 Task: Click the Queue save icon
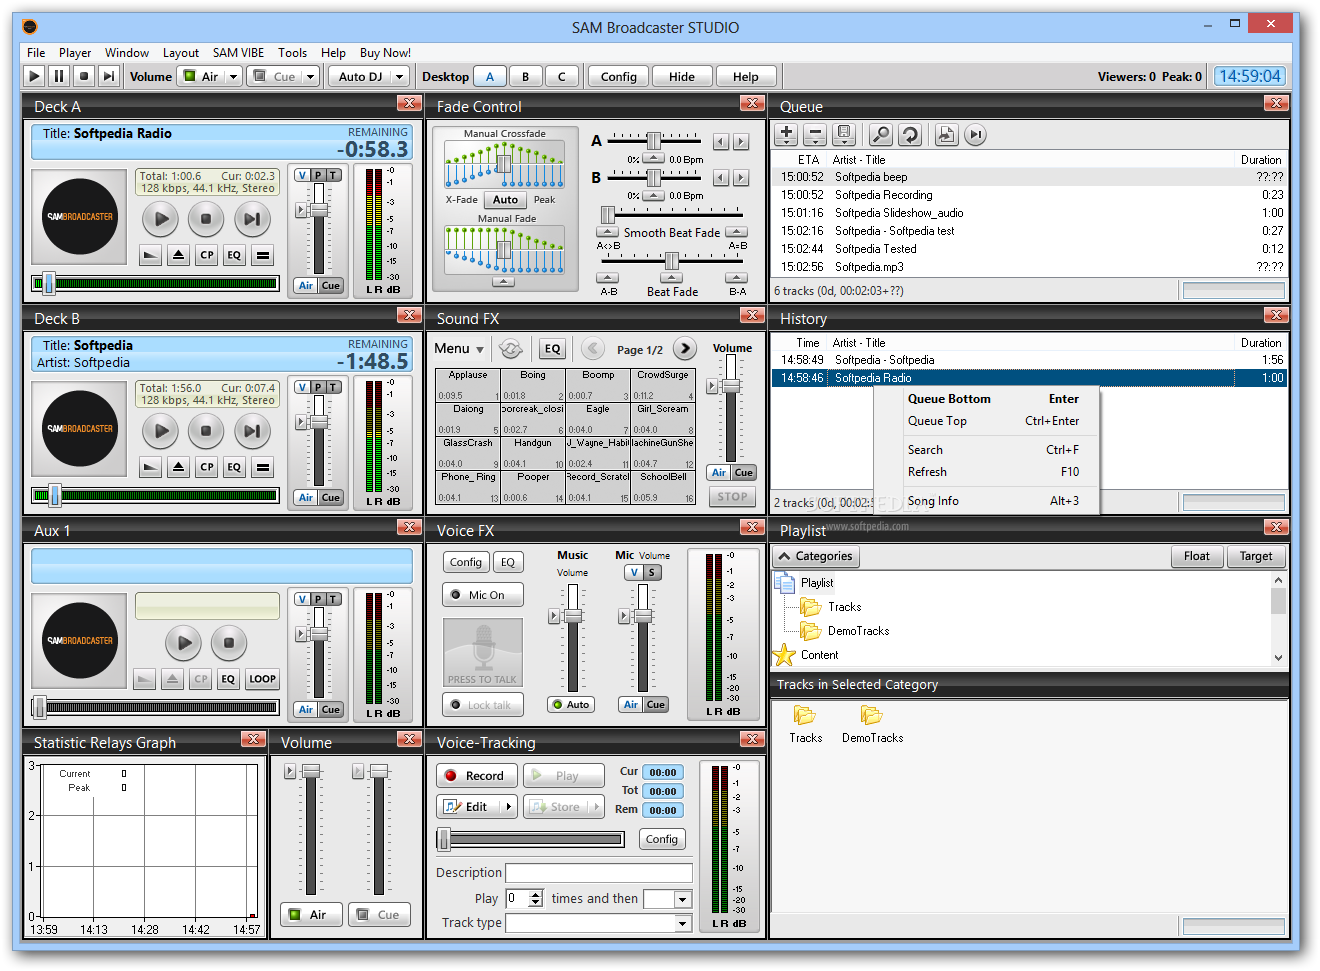(x=844, y=134)
